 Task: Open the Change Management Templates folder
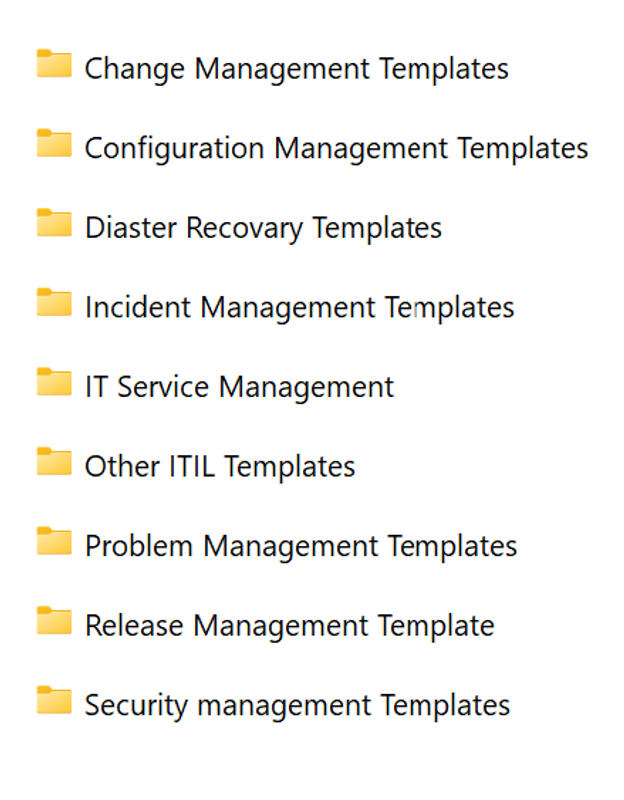pos(297,68)
